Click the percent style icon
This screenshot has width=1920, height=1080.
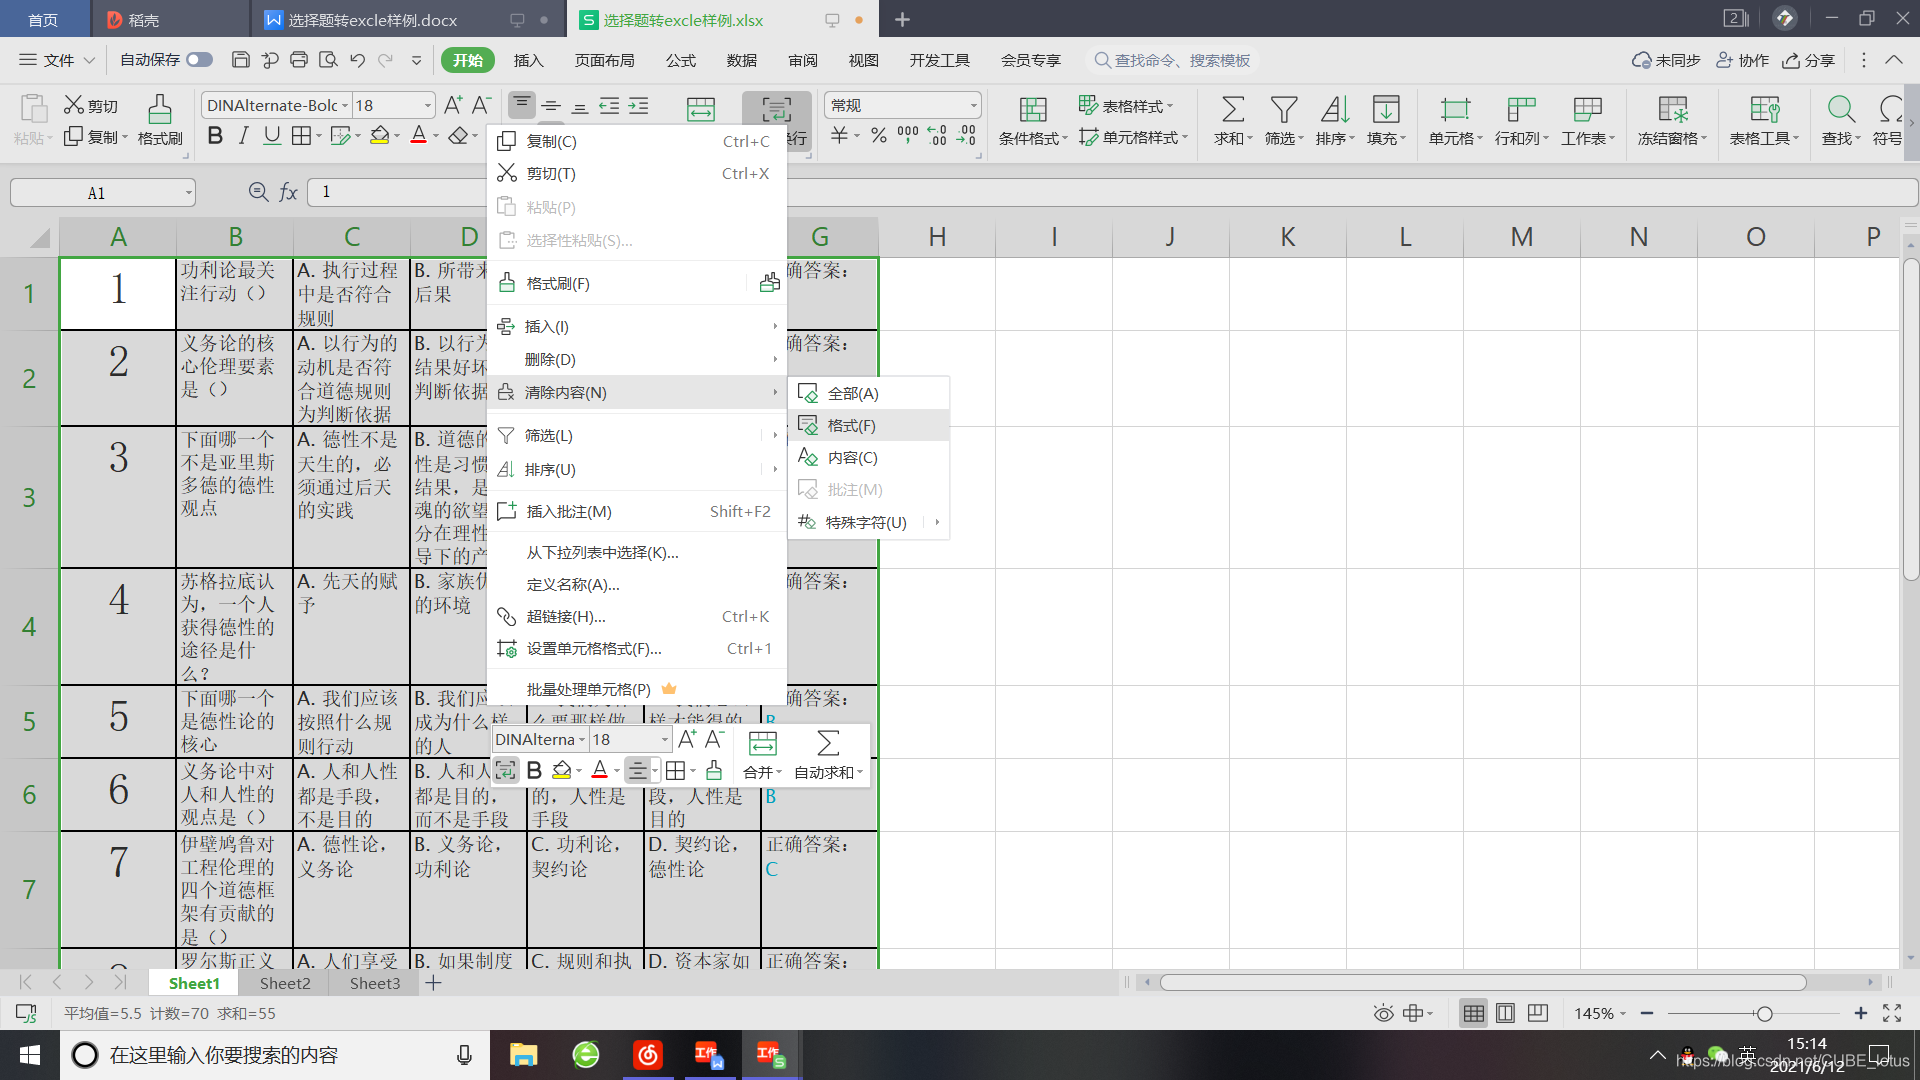[878, 135]
